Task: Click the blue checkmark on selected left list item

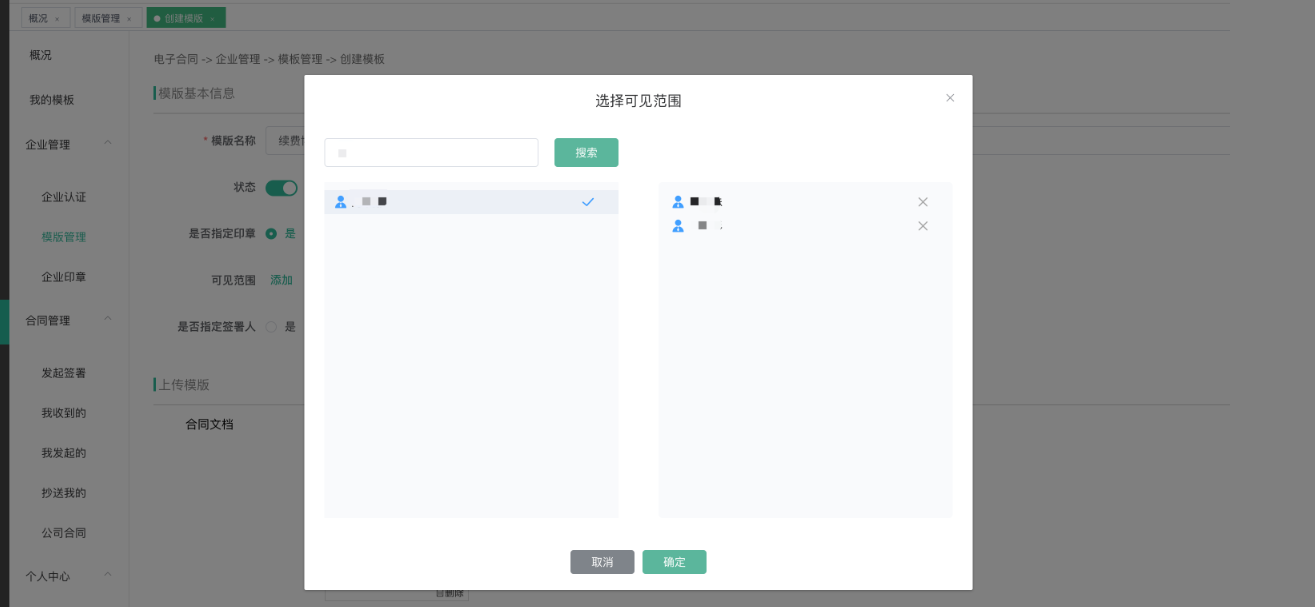Action: (x=588, y=202)
